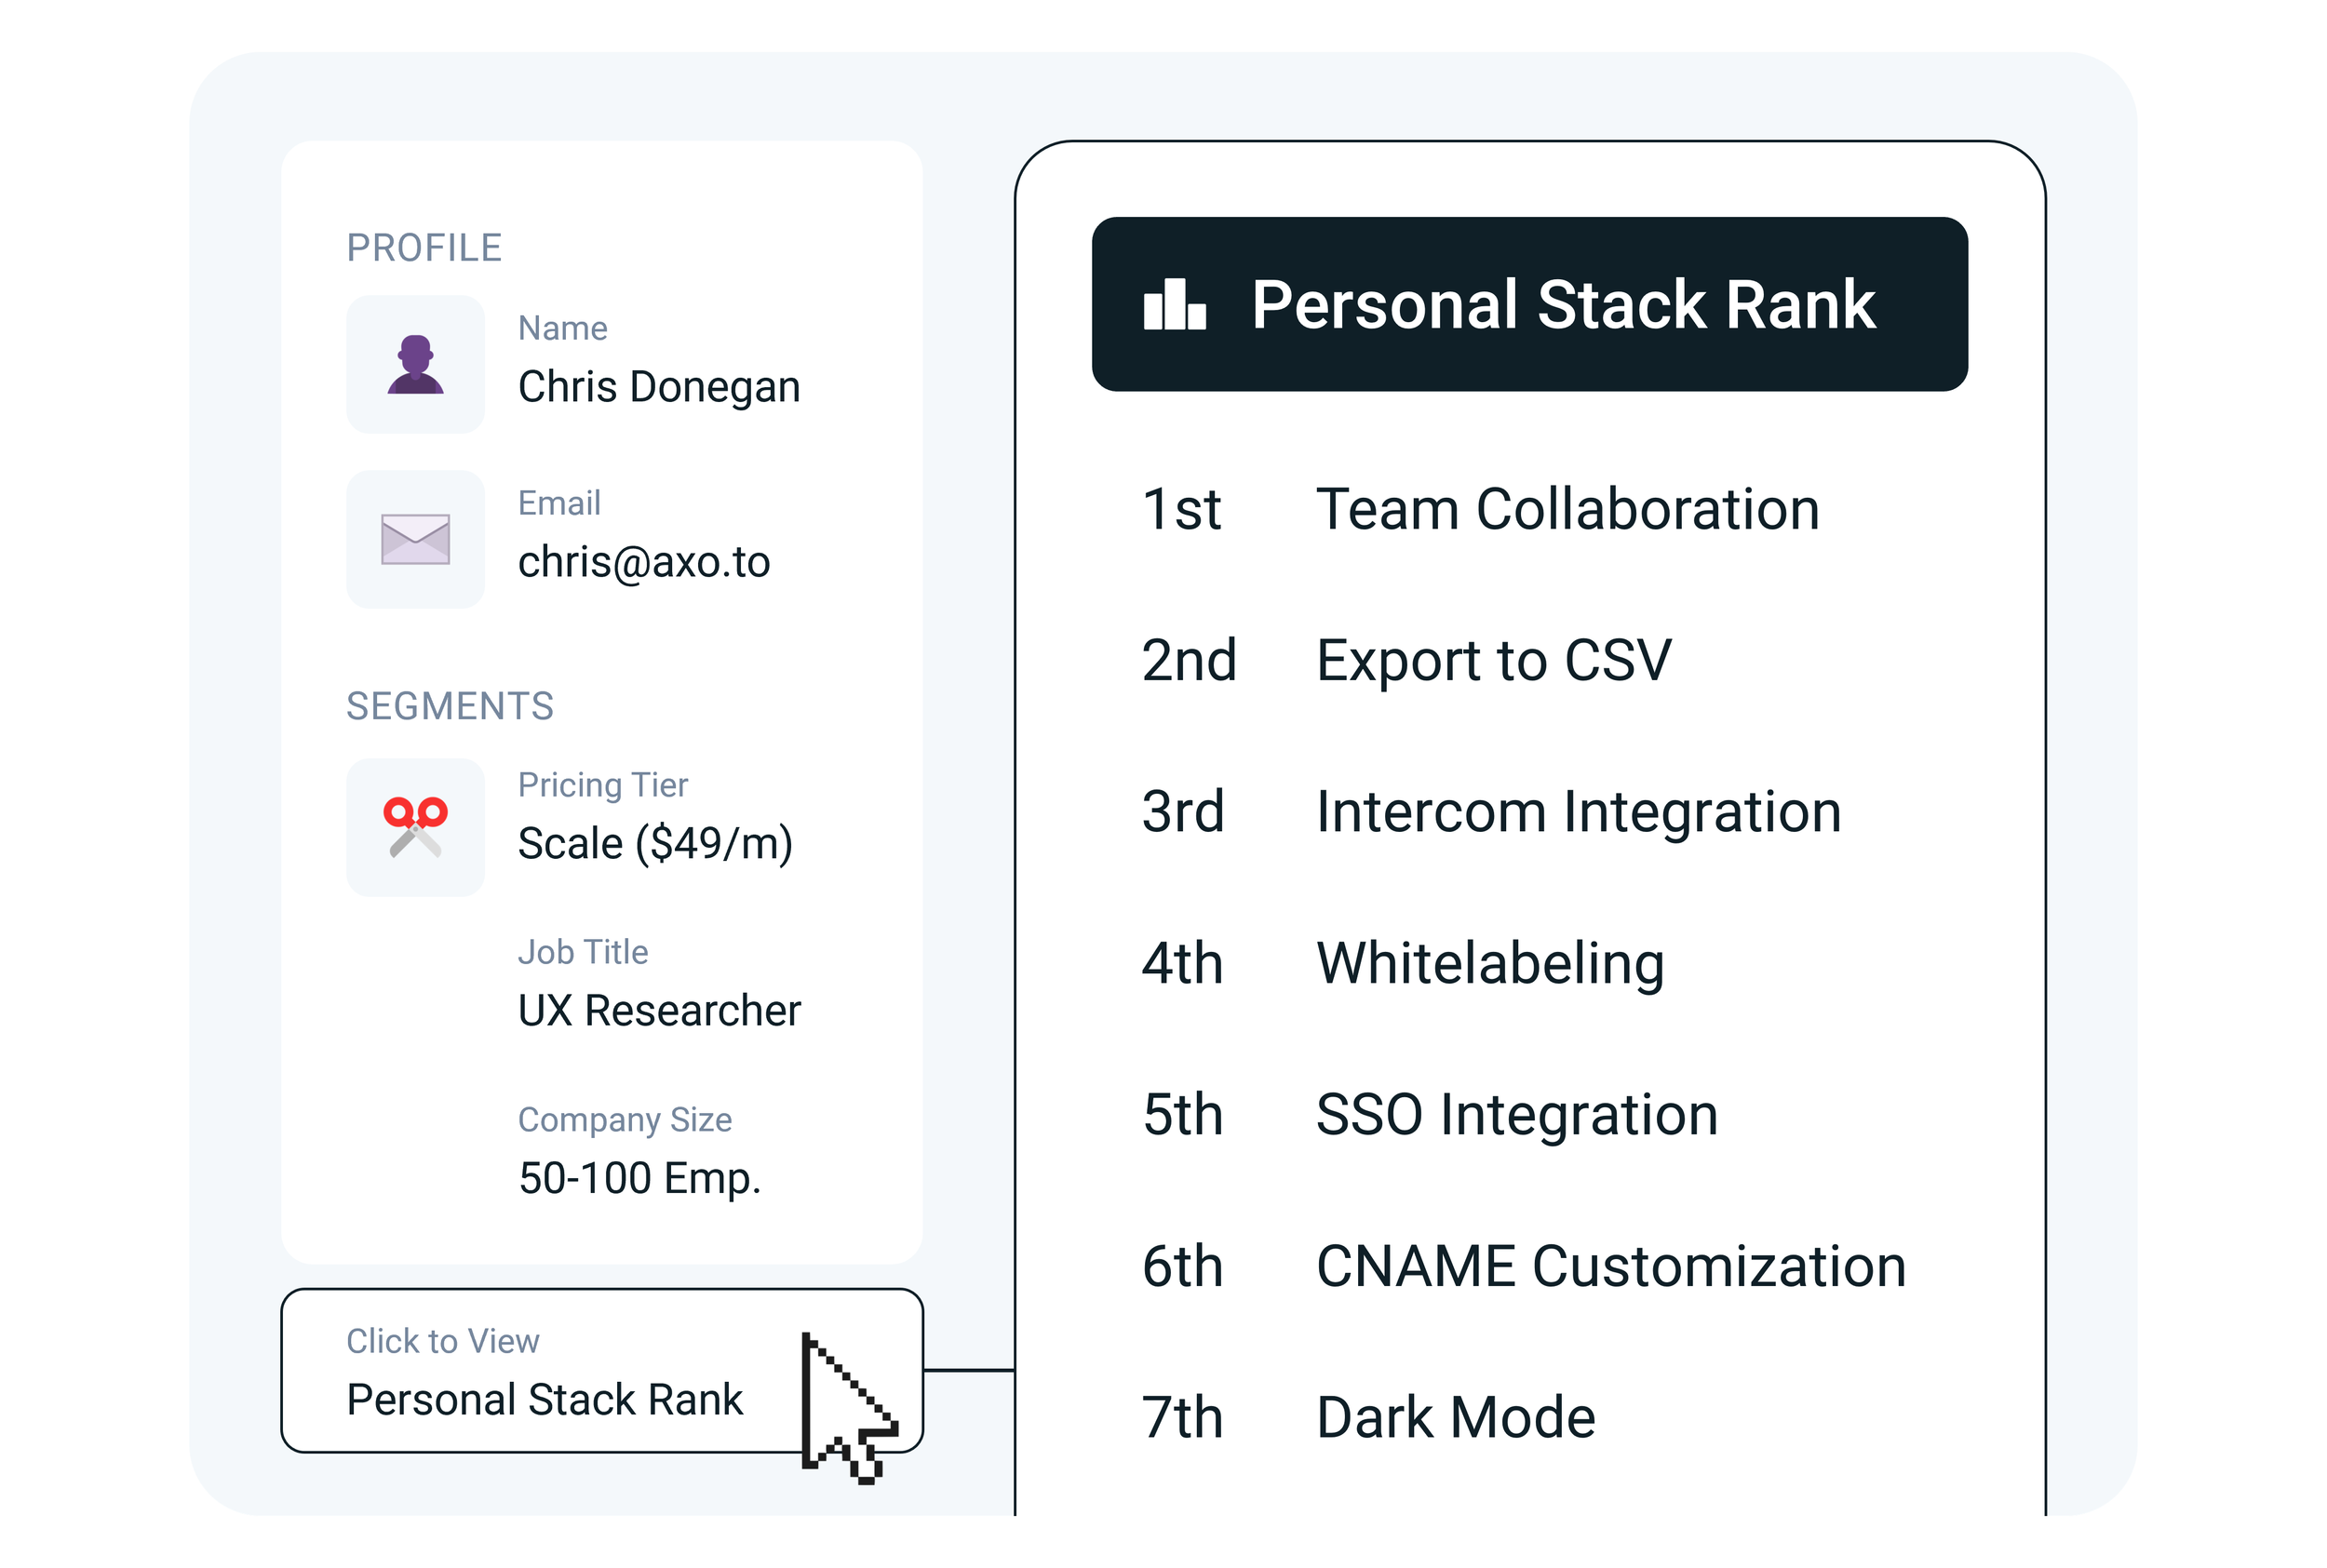Click the name Chris Donegan
This screenshot has height=1568, width=2327.
(x=658, y=388)
